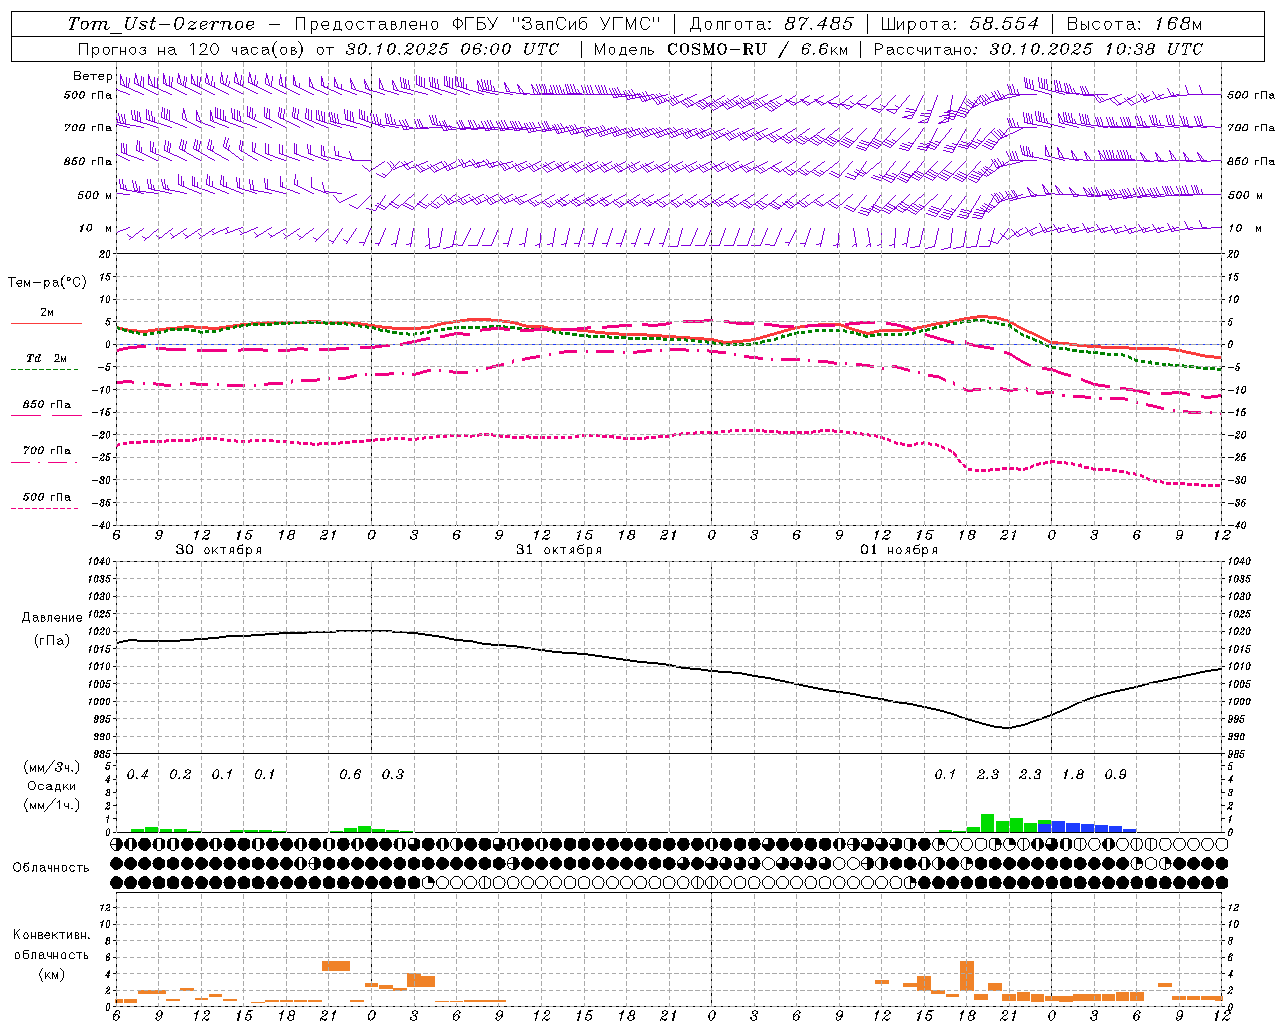Click the 0.4 precipitation value

pos(138,775)
